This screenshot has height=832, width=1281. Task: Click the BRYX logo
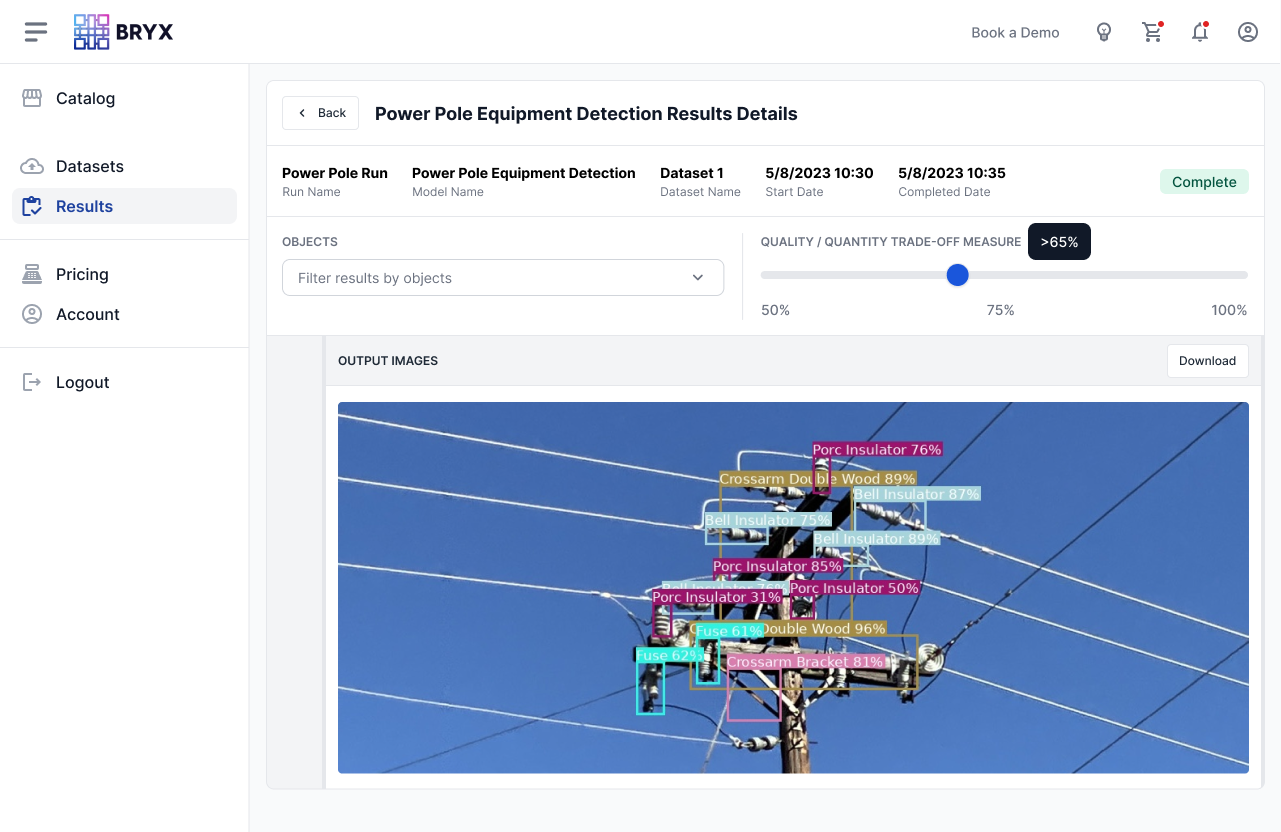(x=124, y=32)
